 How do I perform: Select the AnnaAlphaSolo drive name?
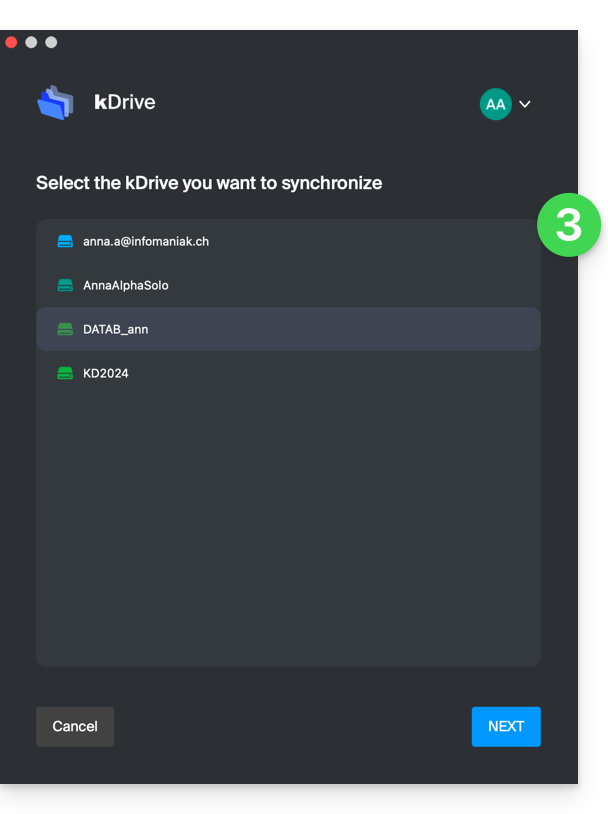(126, 285)
